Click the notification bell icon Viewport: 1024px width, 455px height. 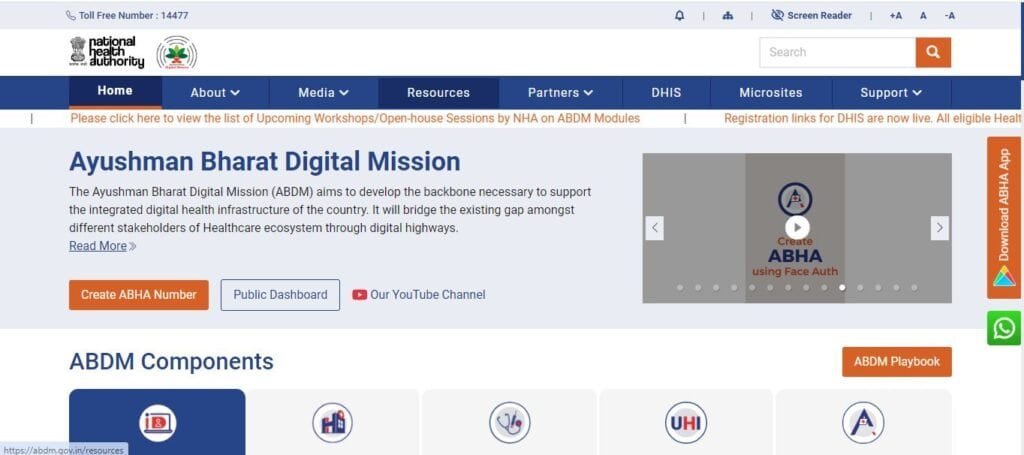pyautogui.click(x=680, y=16)
